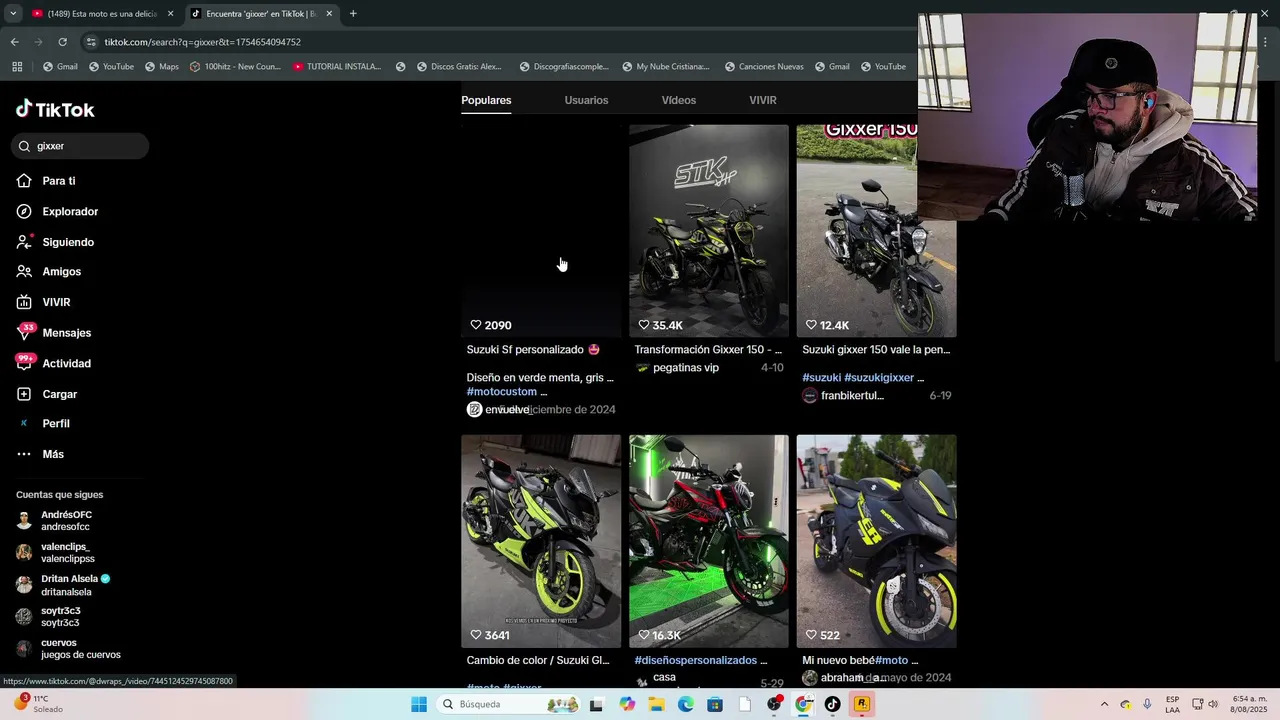Reload the page with the refresh icon

[62, 42]
